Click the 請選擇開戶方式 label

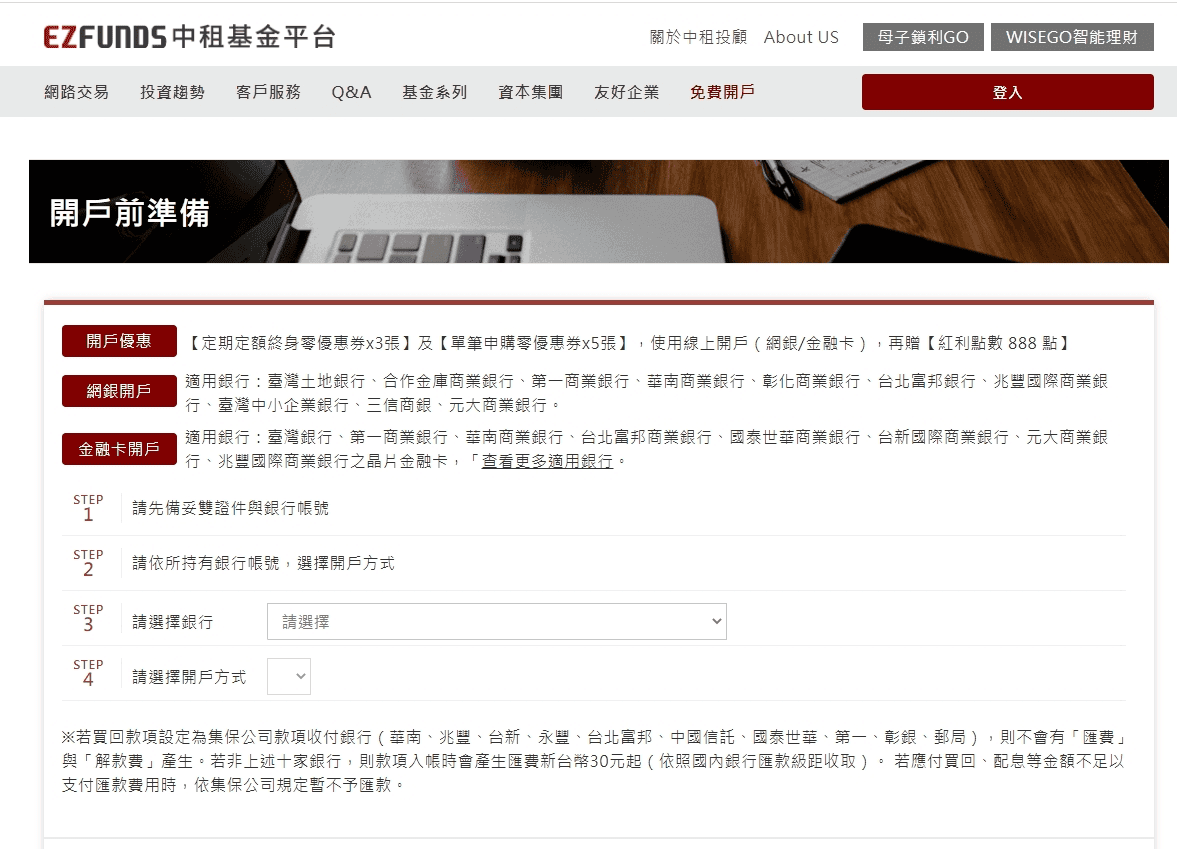[x=189, y=677]
